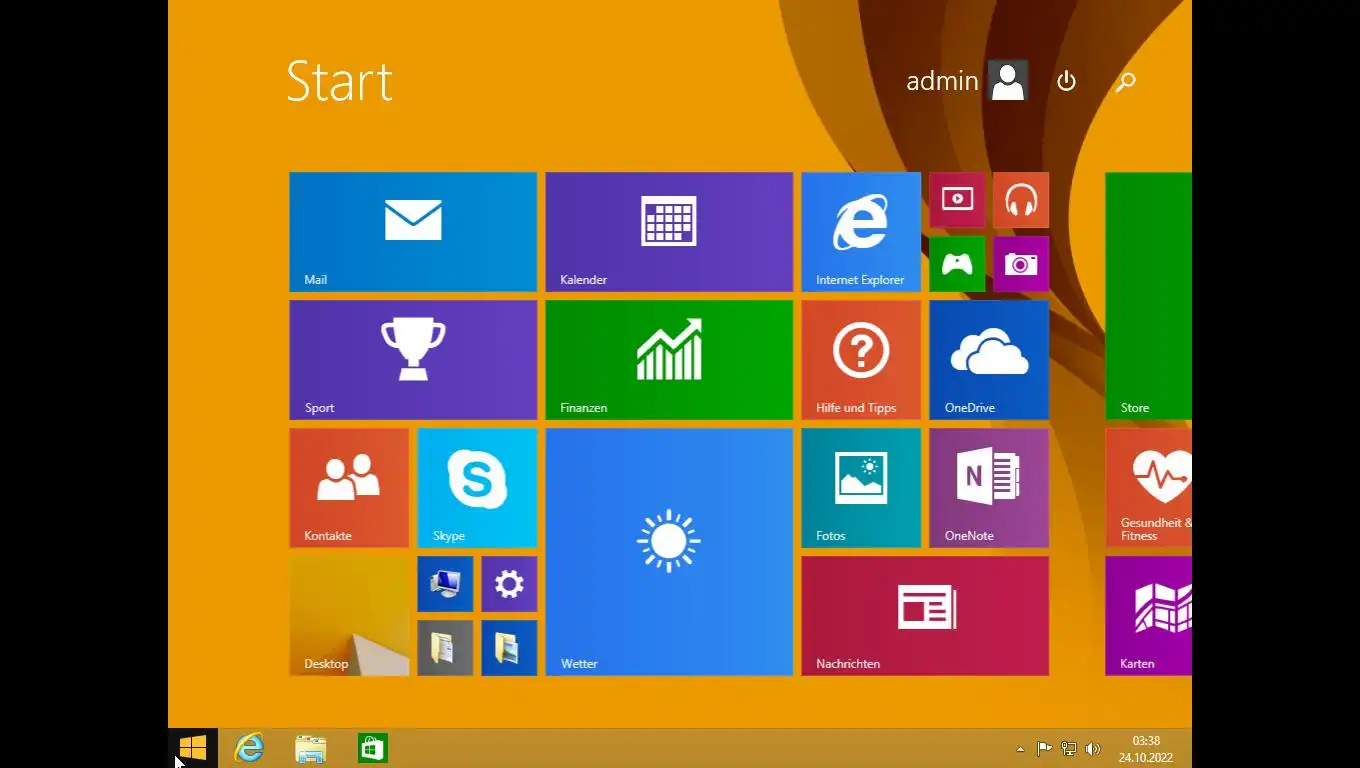Click the search magnifier icon

pyautogui.click(x=1125, y=81)
